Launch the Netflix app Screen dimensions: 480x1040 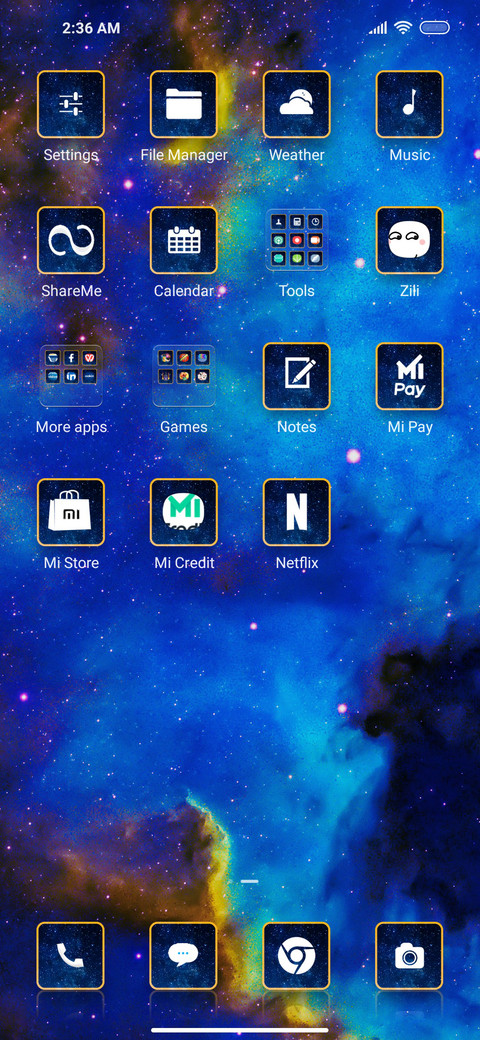click(296, 512)
